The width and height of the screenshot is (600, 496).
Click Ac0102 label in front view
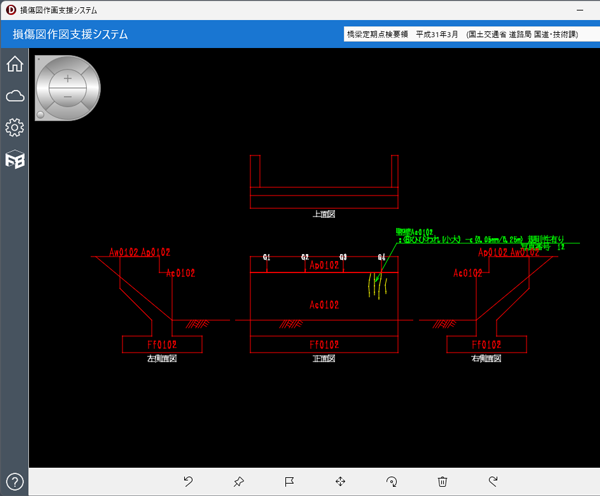pyautogui.click(x=324, y=305)
